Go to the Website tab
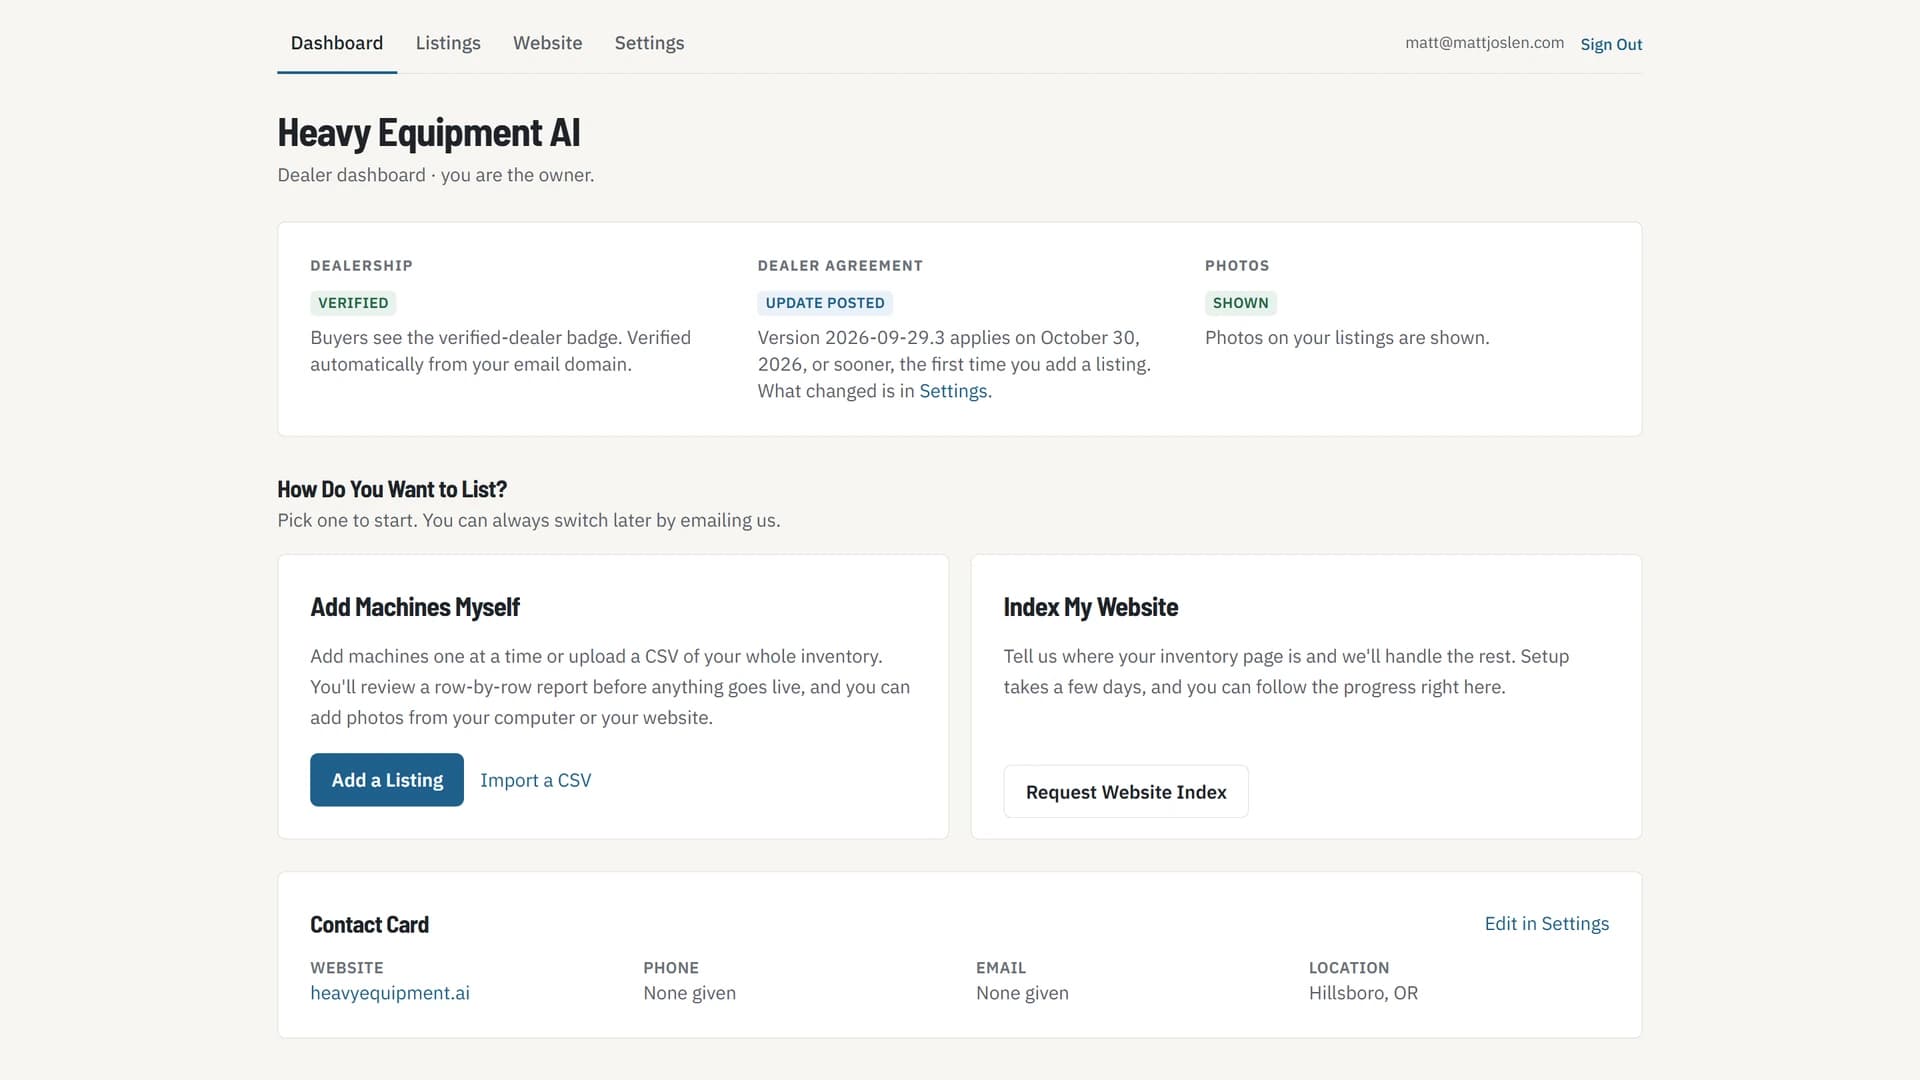This screenshot has width=1920, height=1080. tap(547, 43)
